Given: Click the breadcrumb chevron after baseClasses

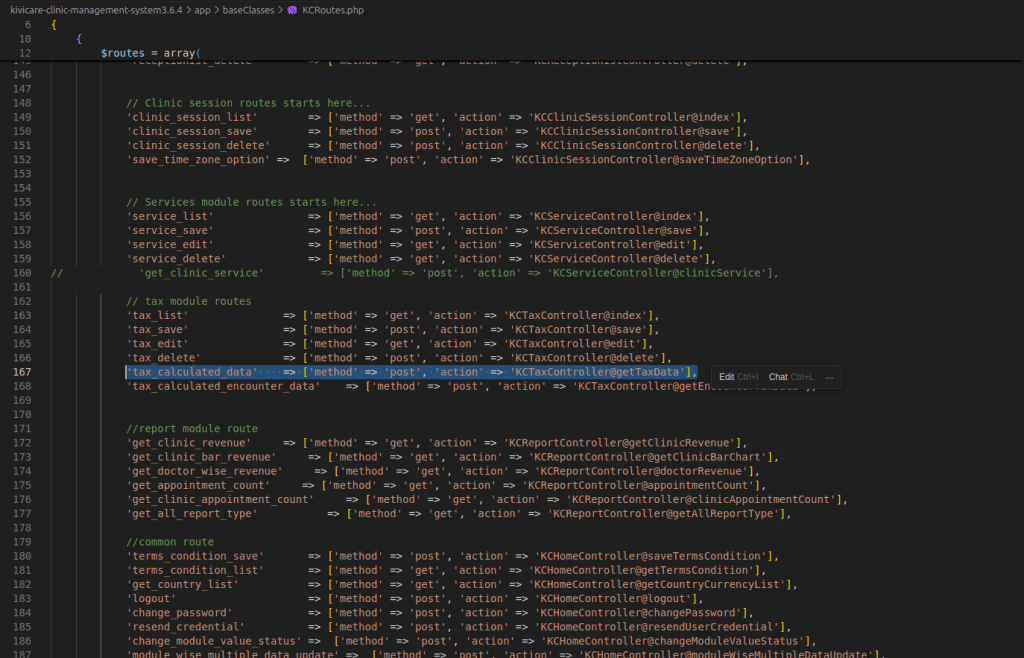Looking at the screenshot, I should coord(279,9).
